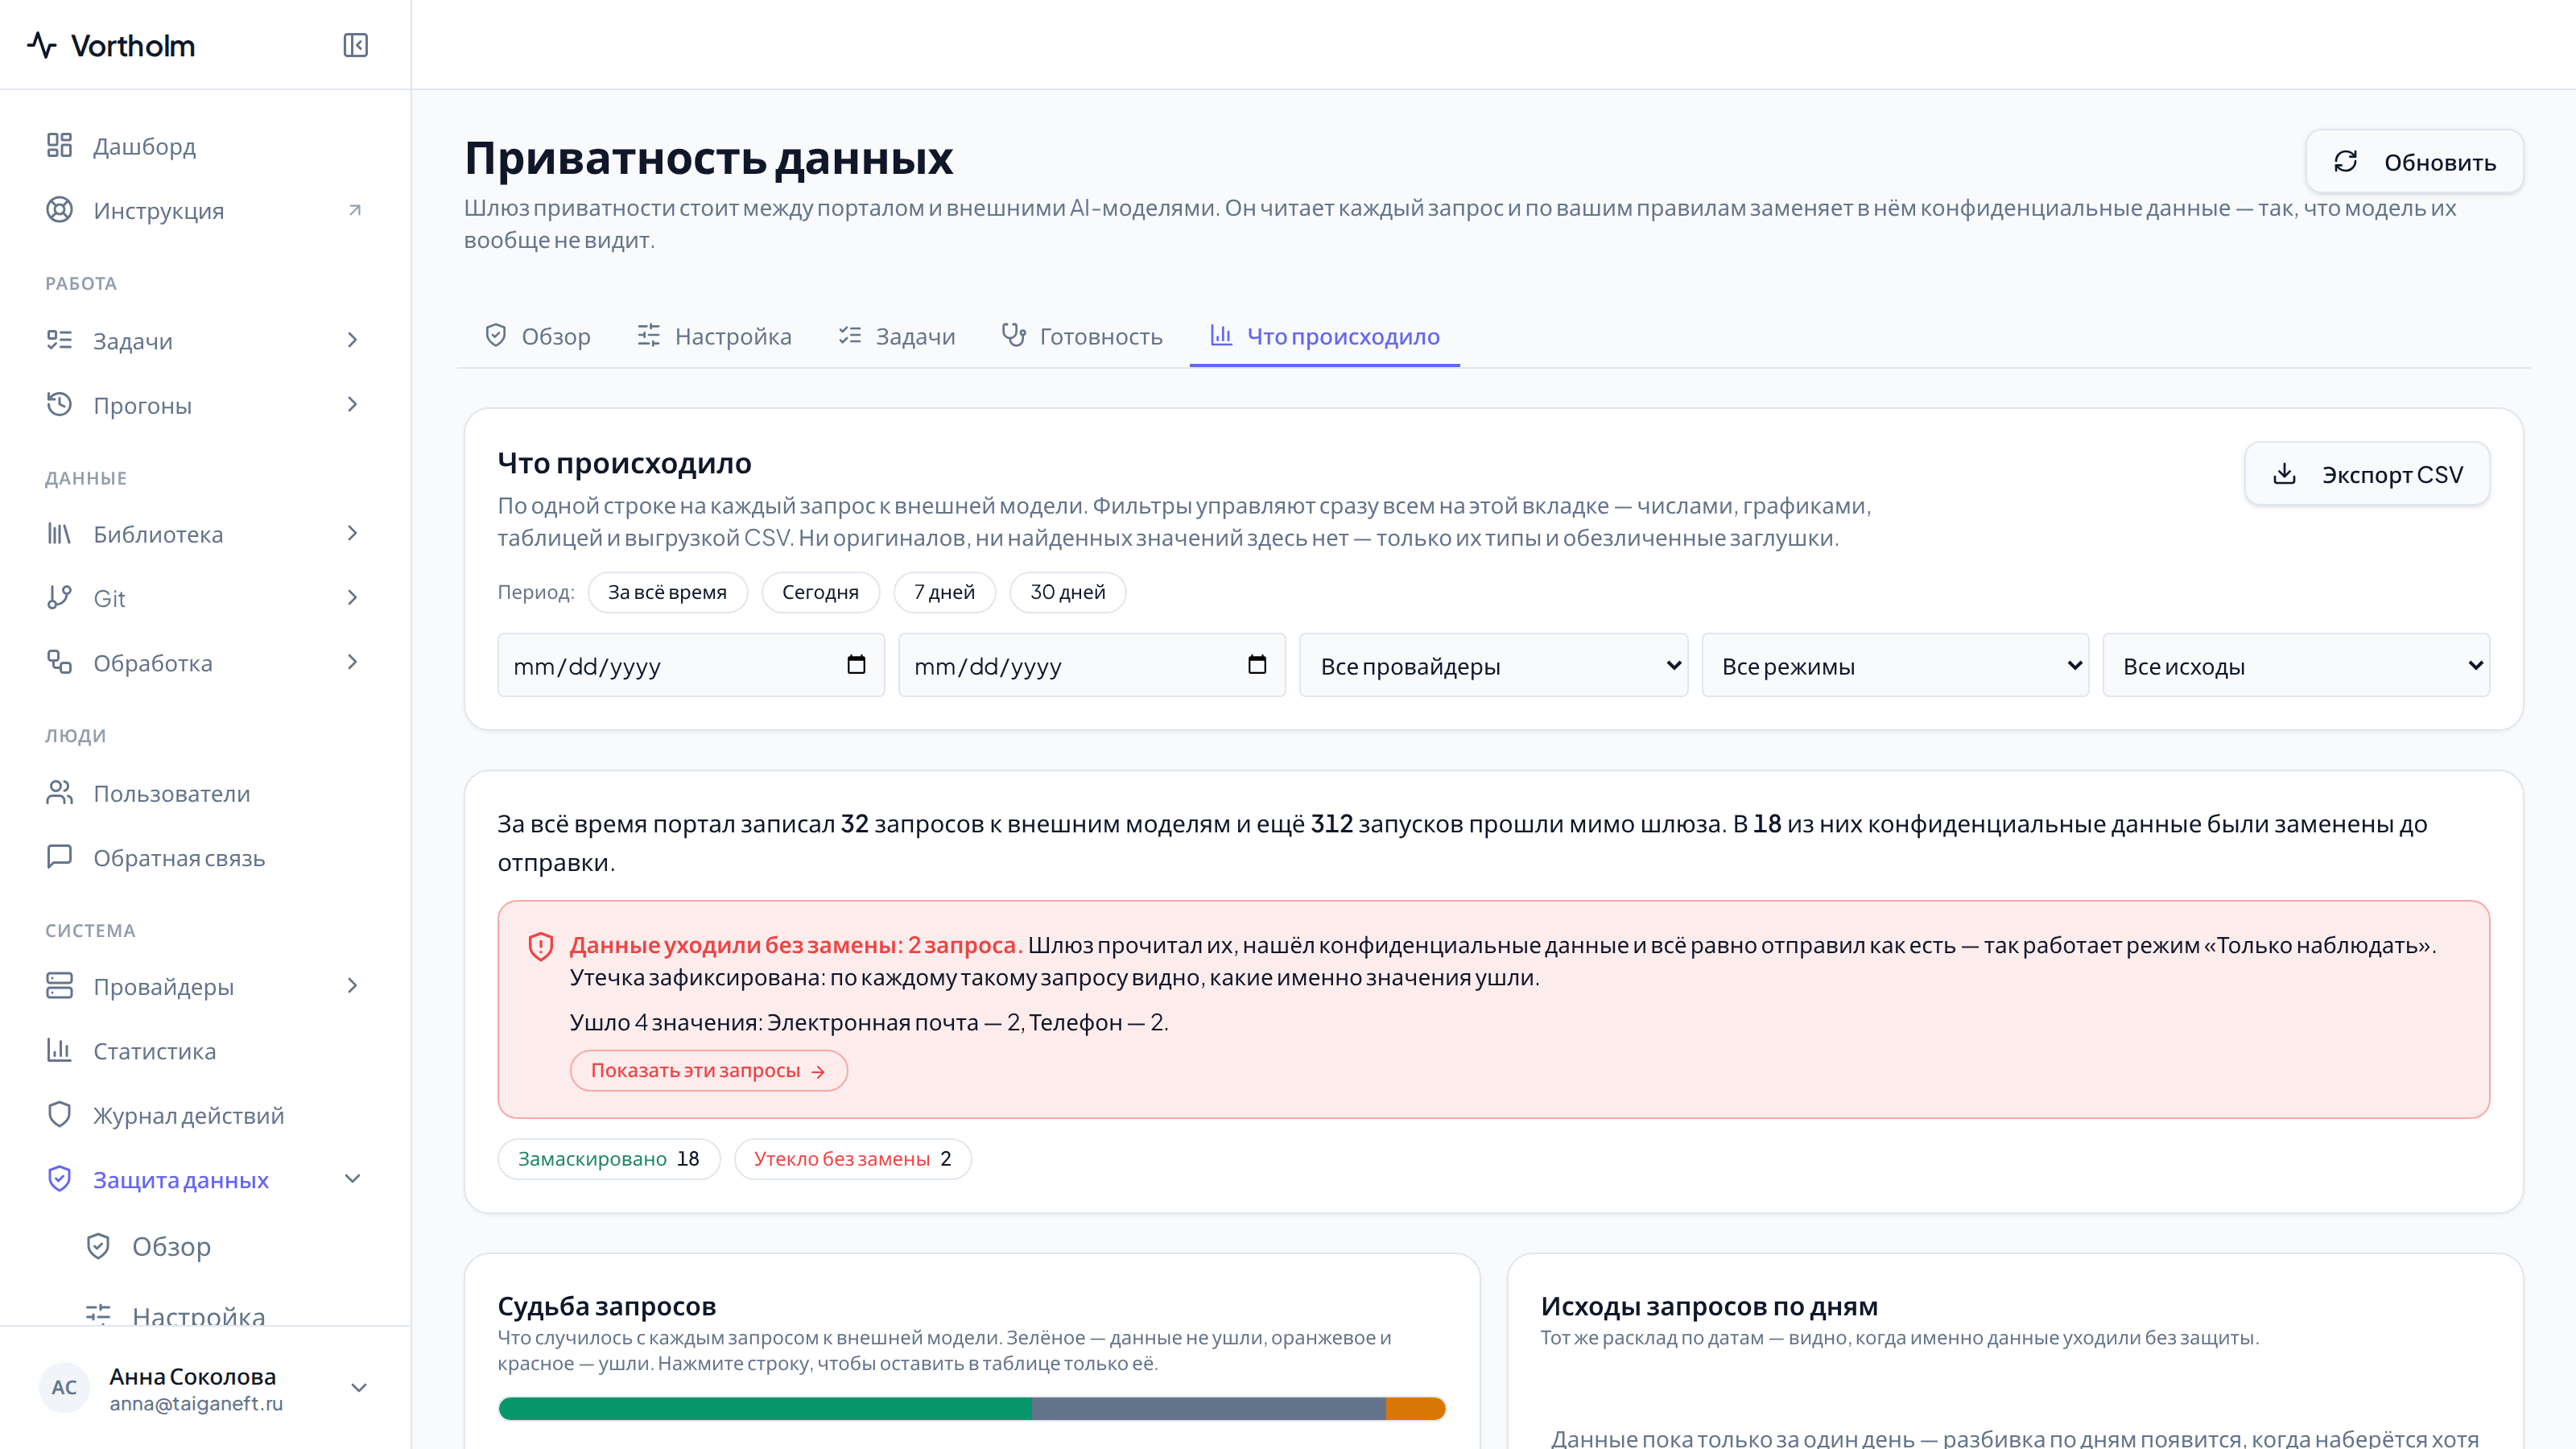The width and height of the screenshot is (2576, 1449).
Task: Click the Защита данных shield-check icon
Action: [x=60, y=1179]
